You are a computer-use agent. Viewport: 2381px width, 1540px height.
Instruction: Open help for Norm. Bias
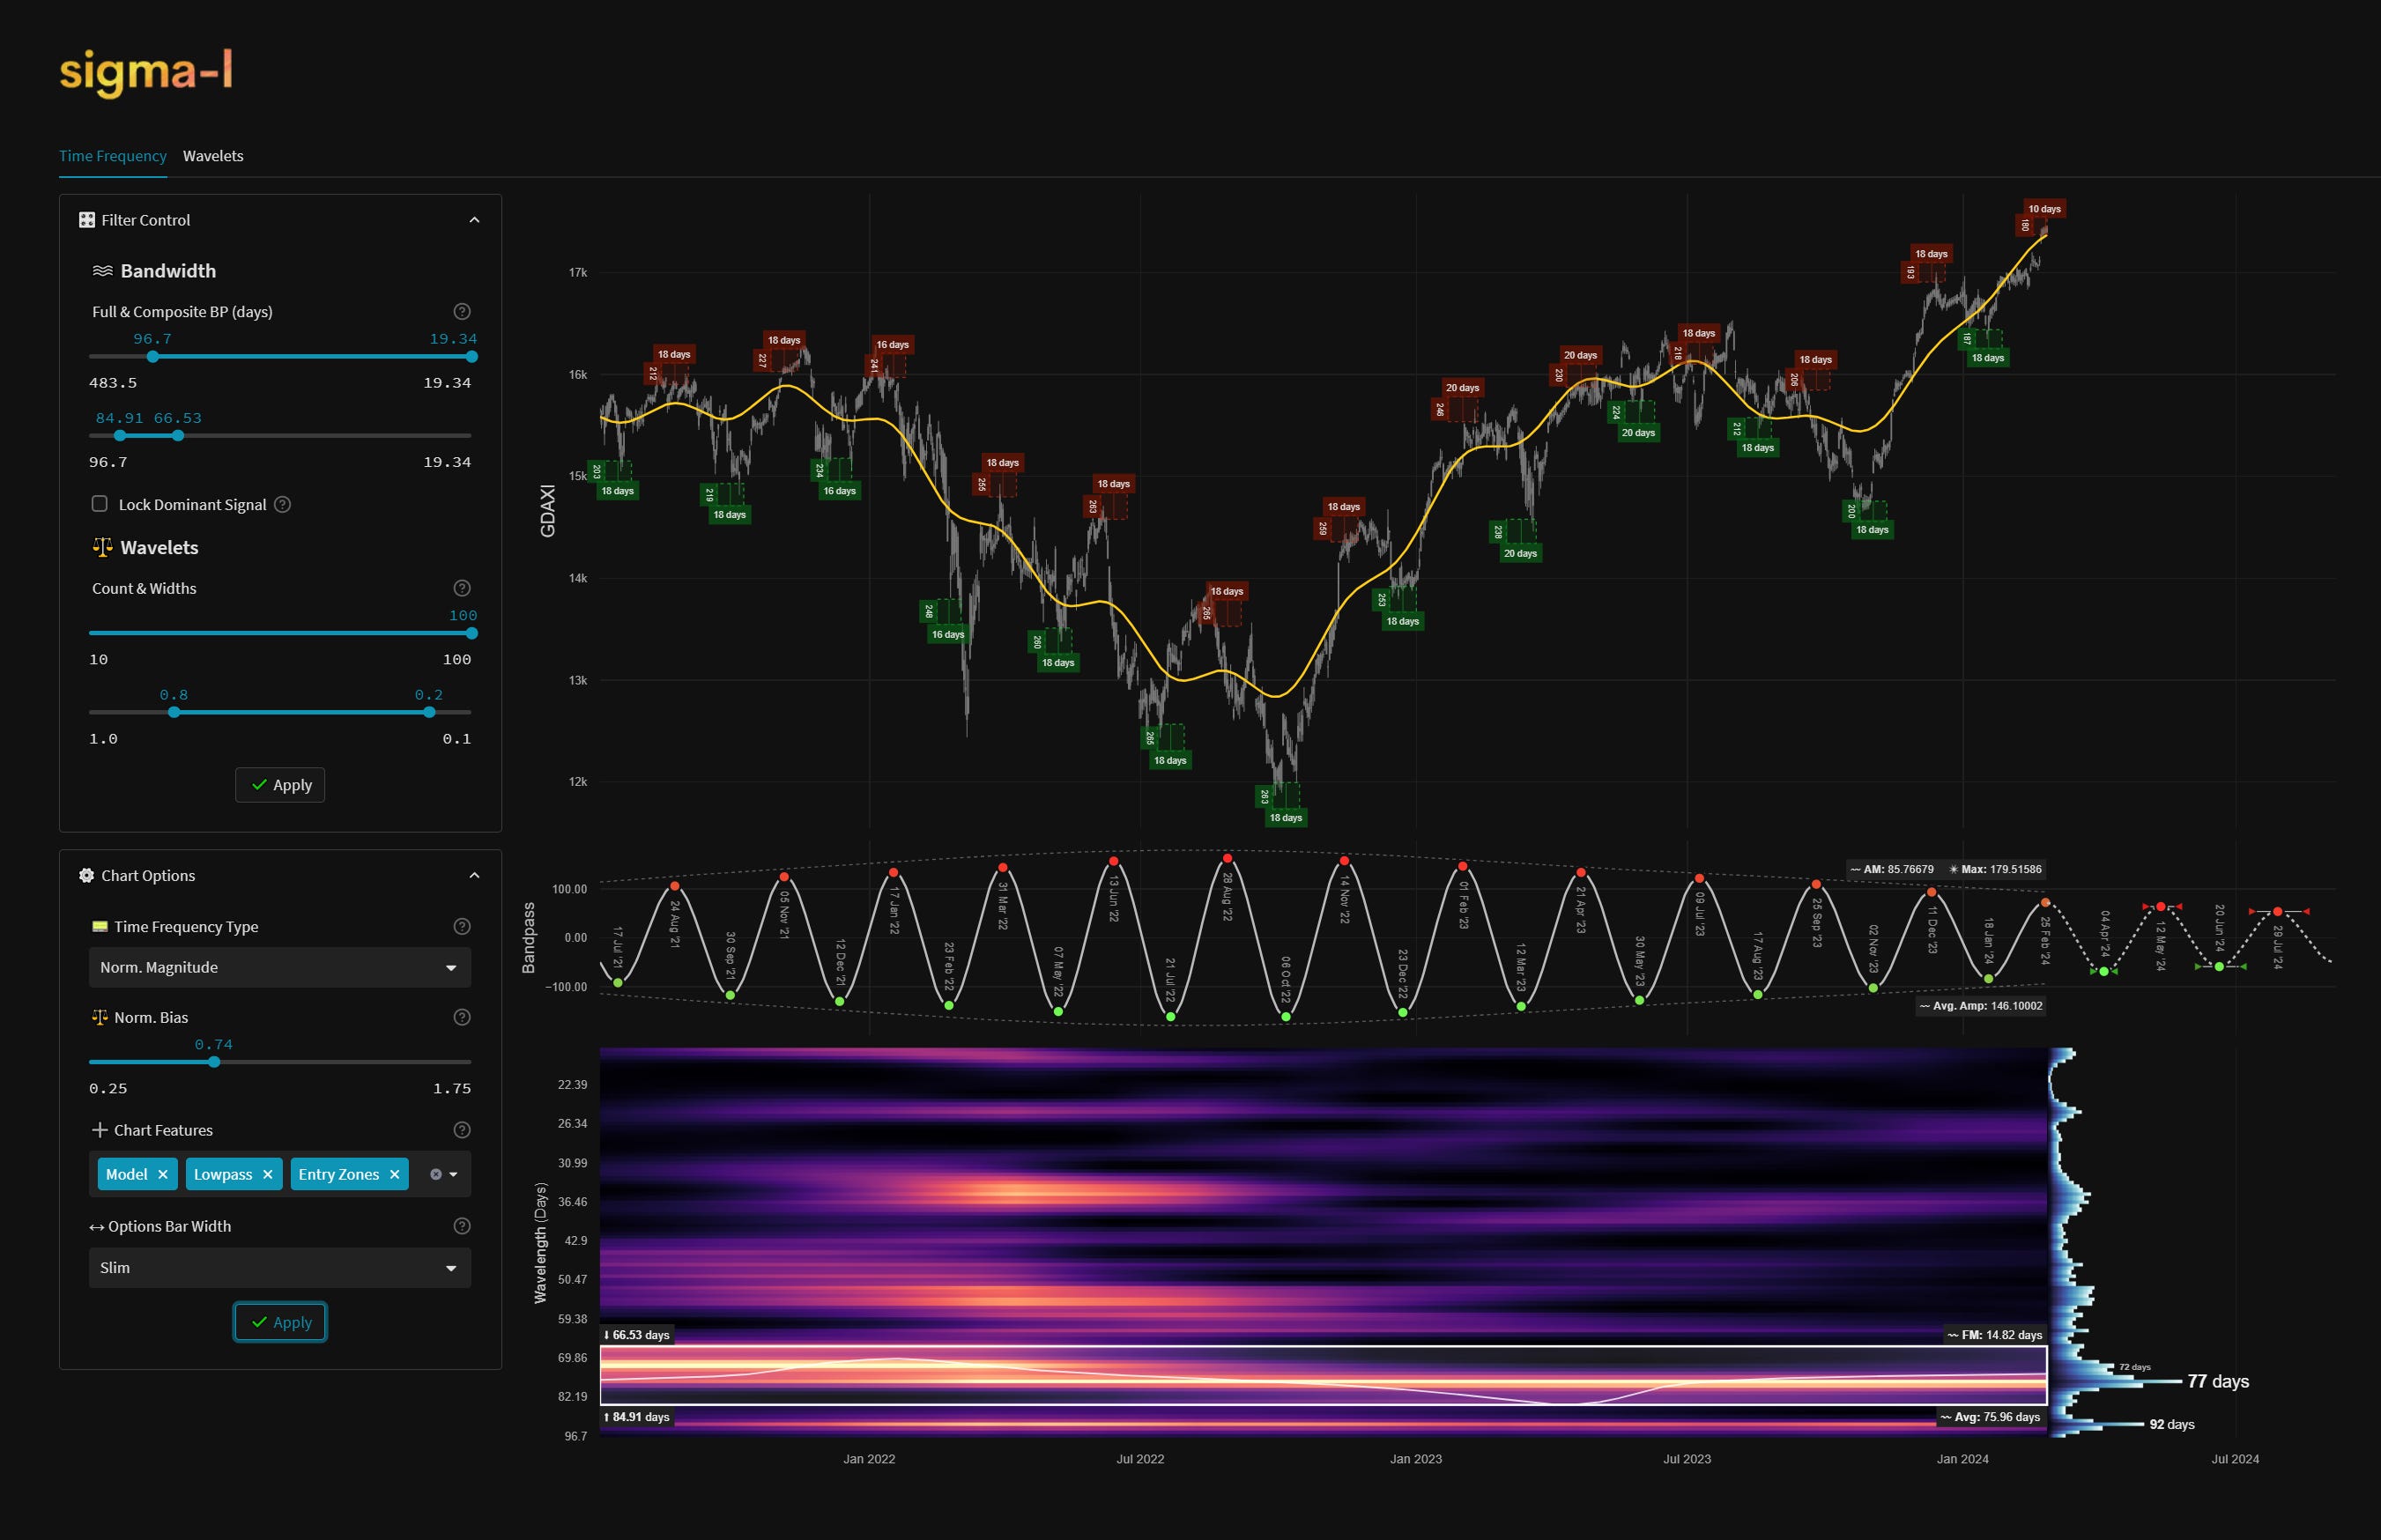click(462, 1018)
